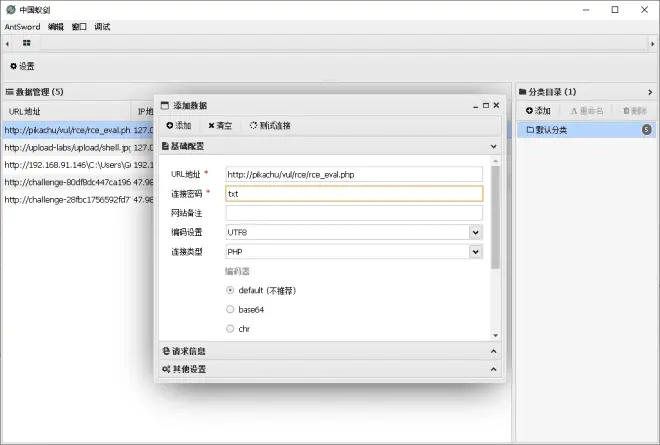Select the chr encoder option
660x445 pixels.
point(231,328)
